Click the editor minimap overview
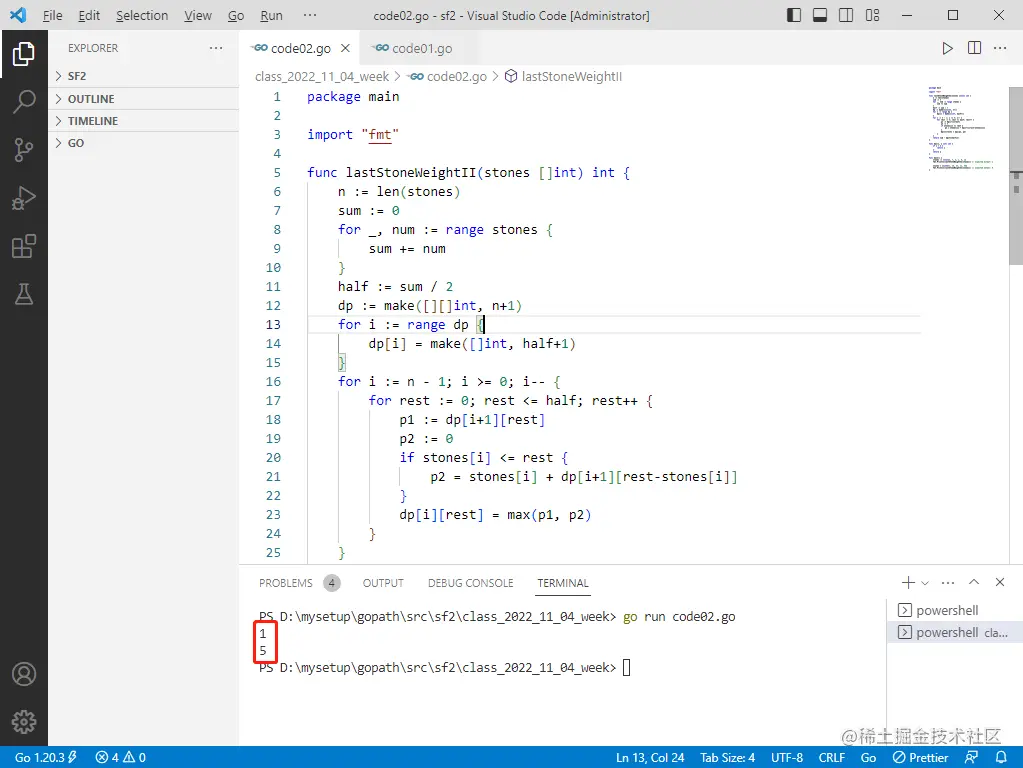 point(962,128)
